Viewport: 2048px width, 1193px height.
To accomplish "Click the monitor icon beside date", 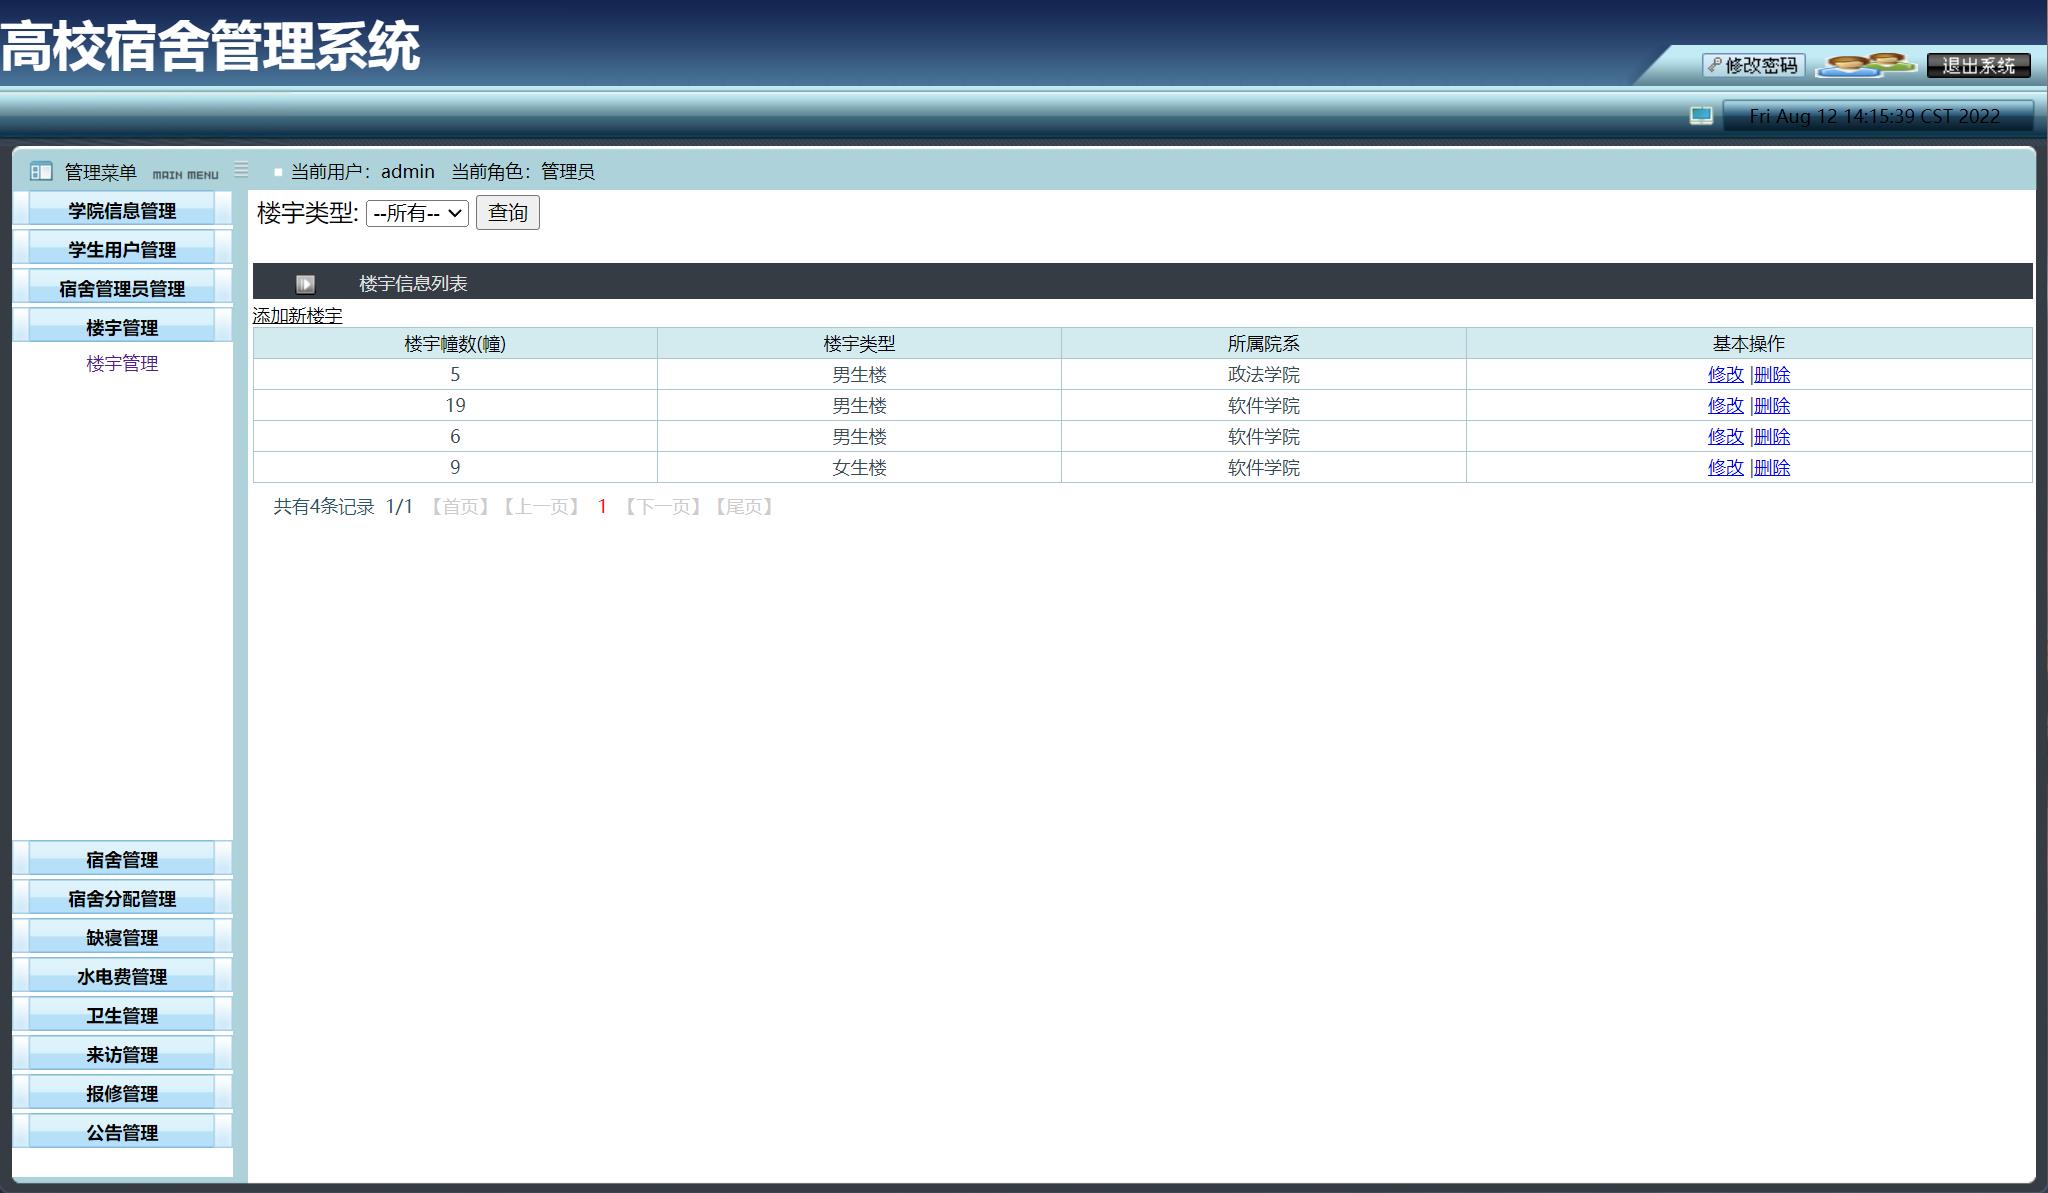I will [1701, 116].
